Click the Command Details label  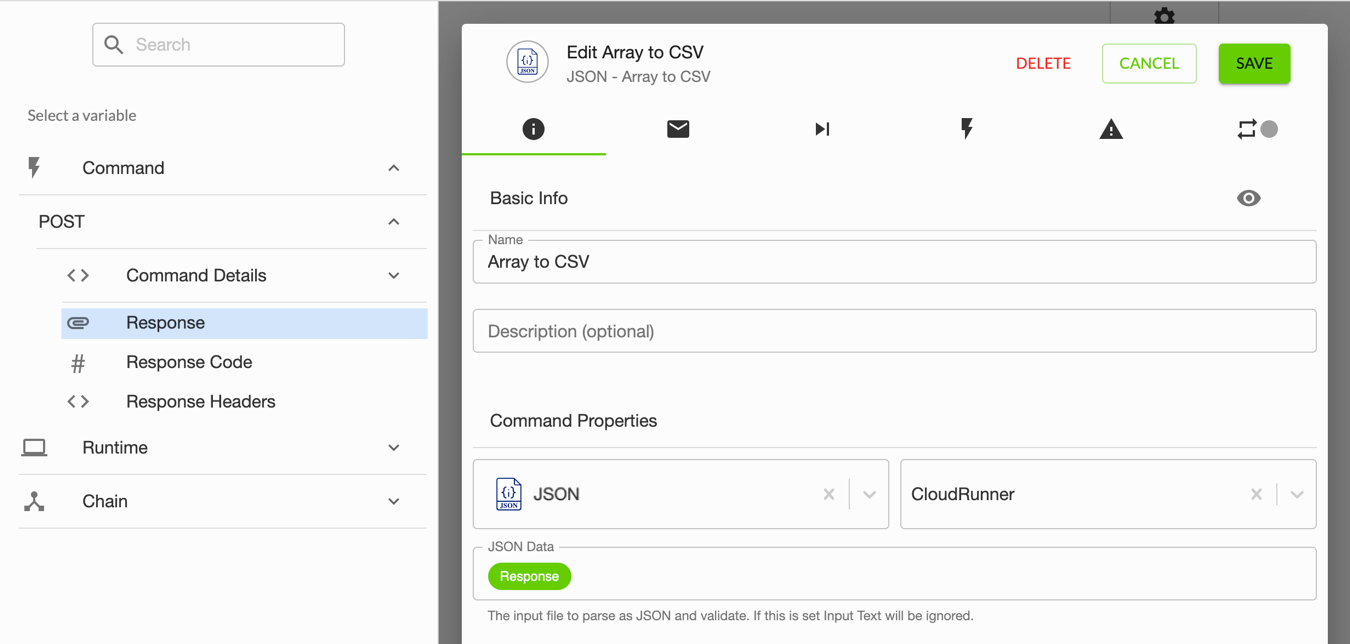coord(196,275)
